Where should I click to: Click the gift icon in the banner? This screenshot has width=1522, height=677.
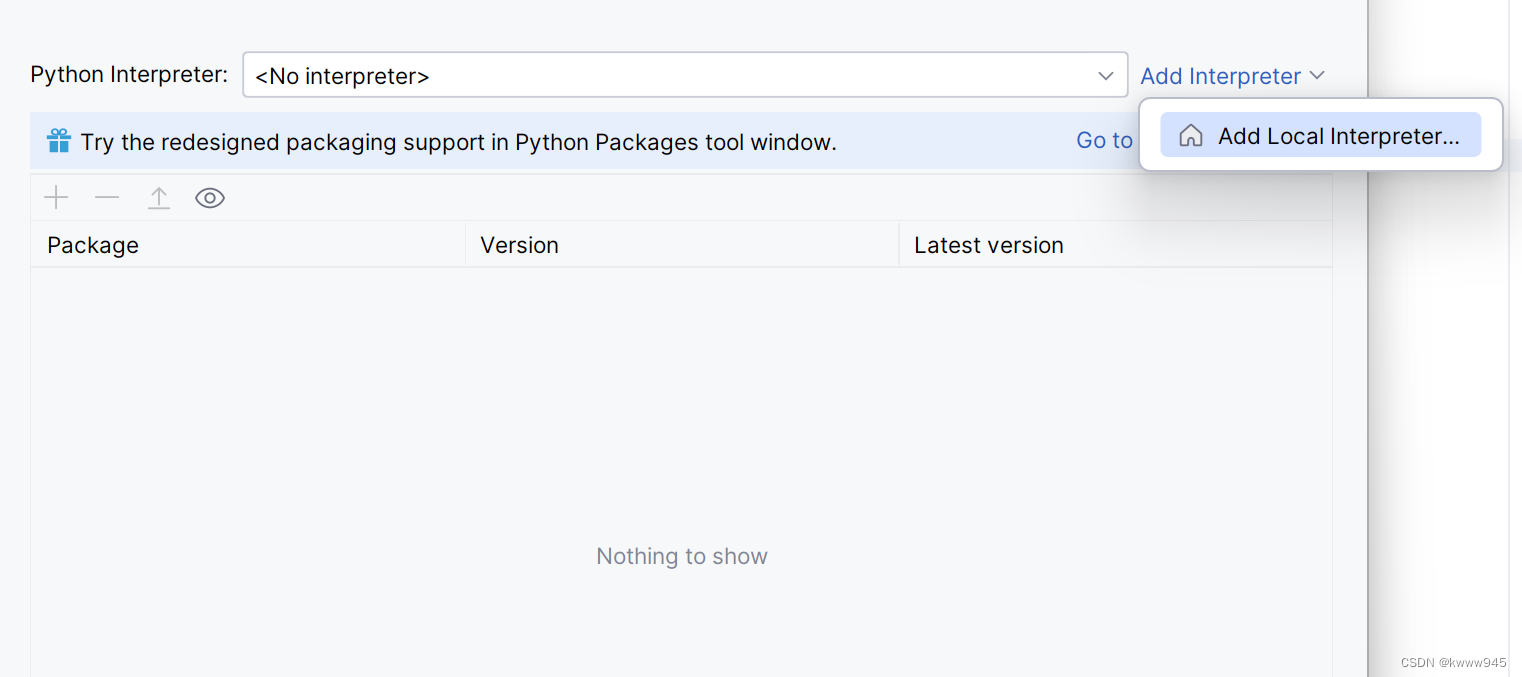tap(59, 141)
